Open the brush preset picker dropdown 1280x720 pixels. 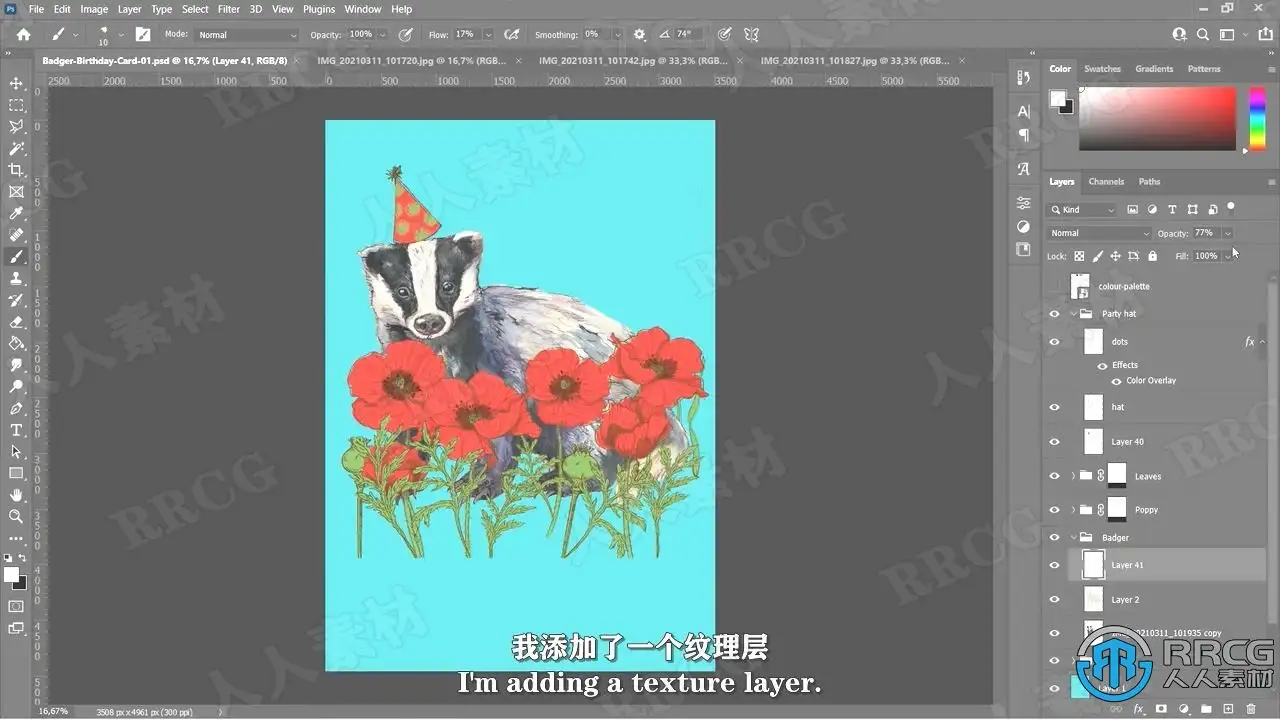[x=121, y=35]
